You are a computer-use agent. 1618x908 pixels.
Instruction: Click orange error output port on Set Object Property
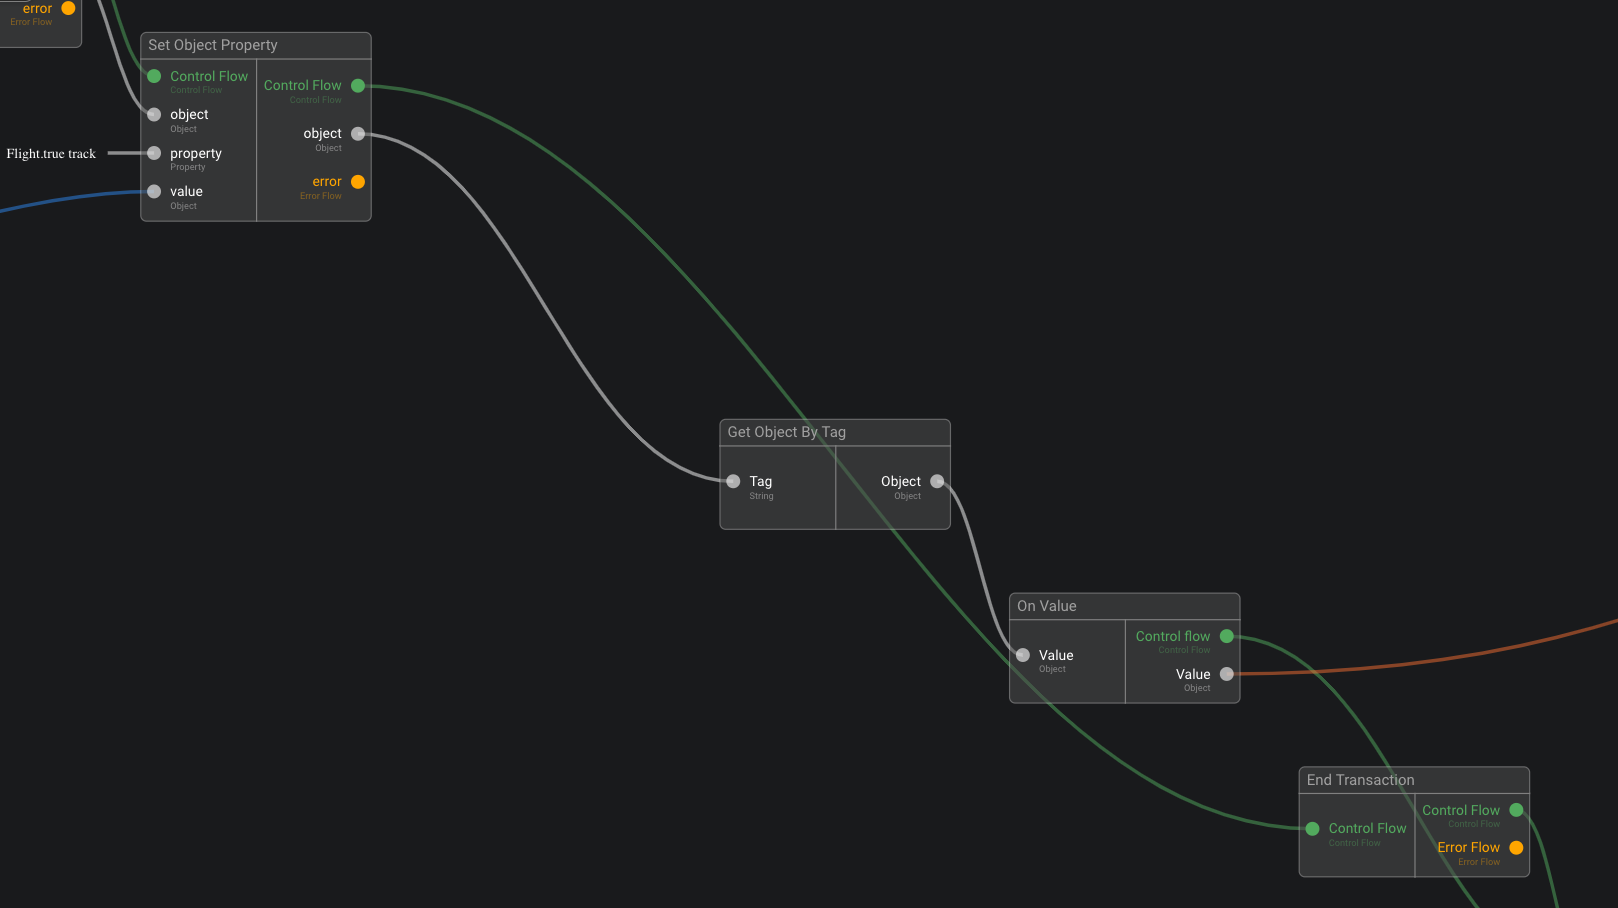pos(358,182)
